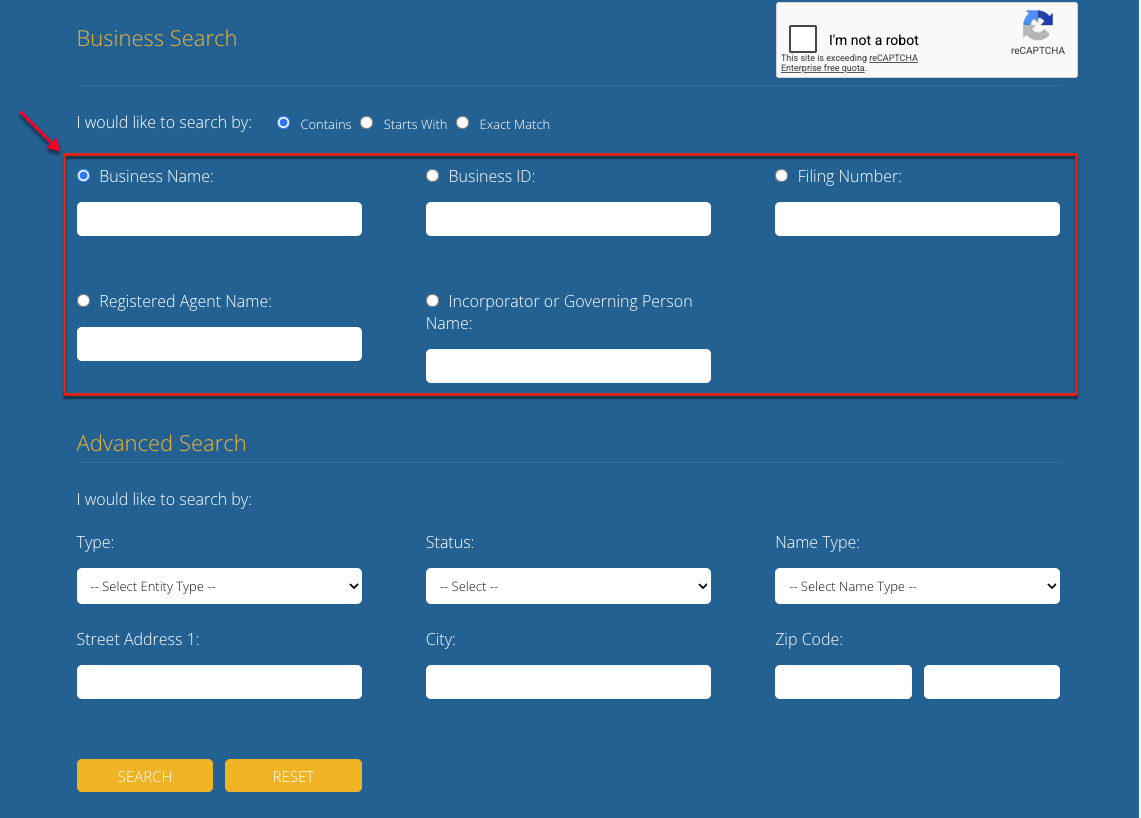Click the Business ID text field
Image resolution: width=1141 pixels, height=818 pixels.
pos(568,219)
